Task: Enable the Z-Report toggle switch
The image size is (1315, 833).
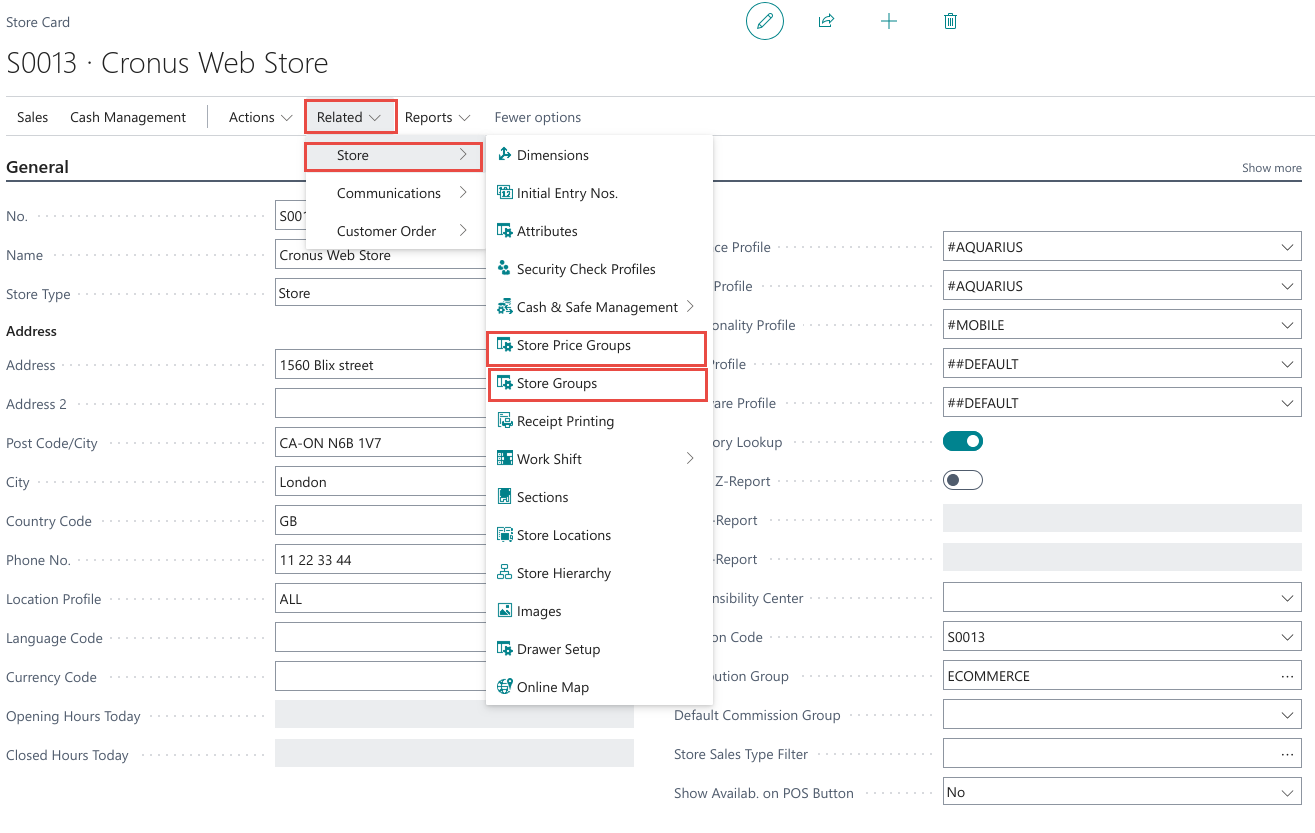Action: 963,481
